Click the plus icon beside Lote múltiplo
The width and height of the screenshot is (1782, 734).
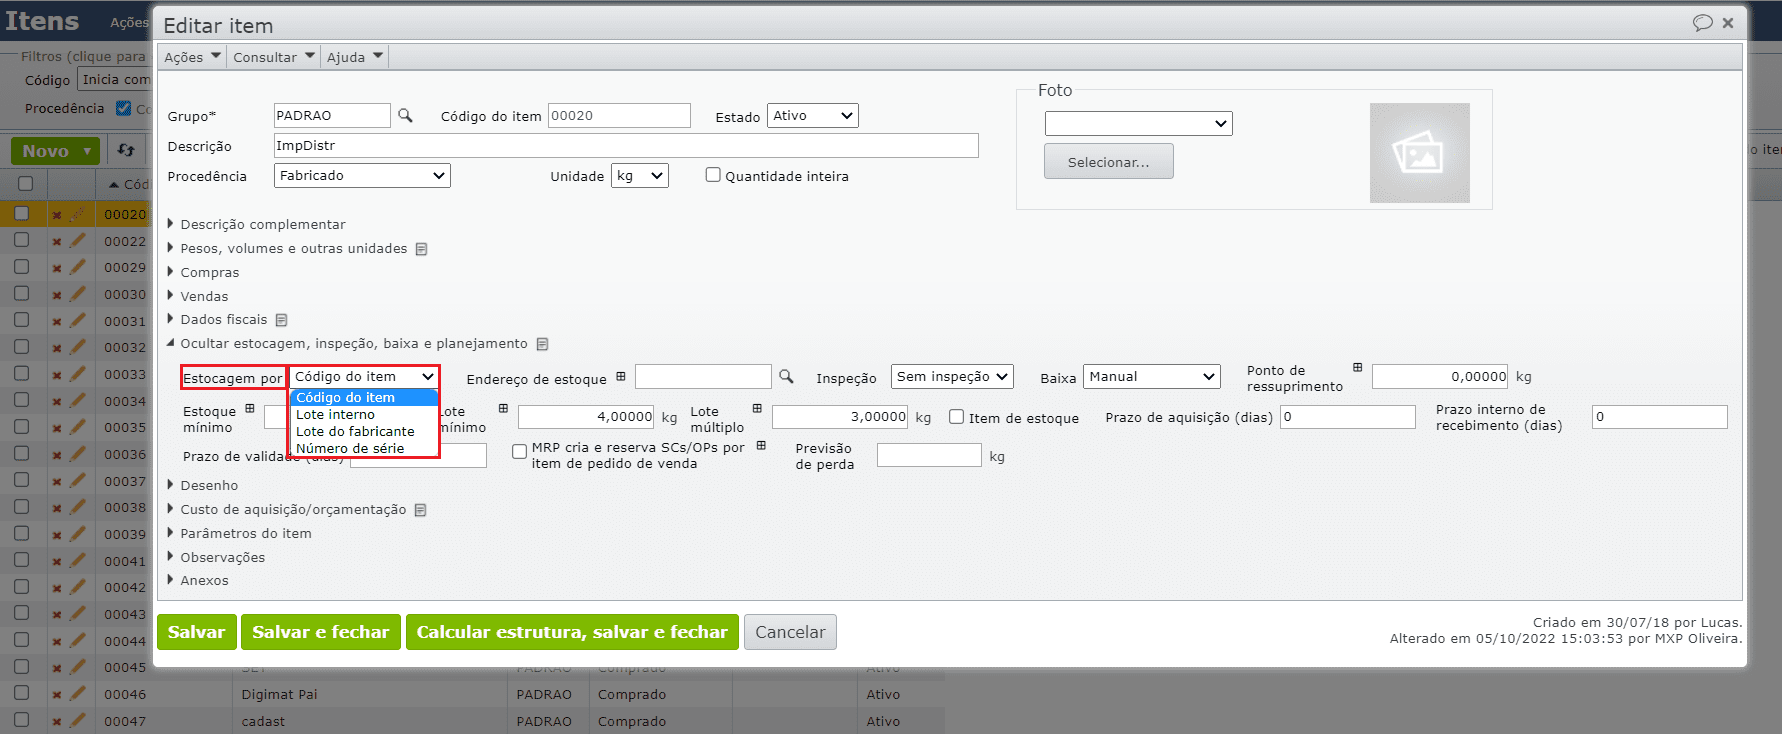click(x=757, y=408)
